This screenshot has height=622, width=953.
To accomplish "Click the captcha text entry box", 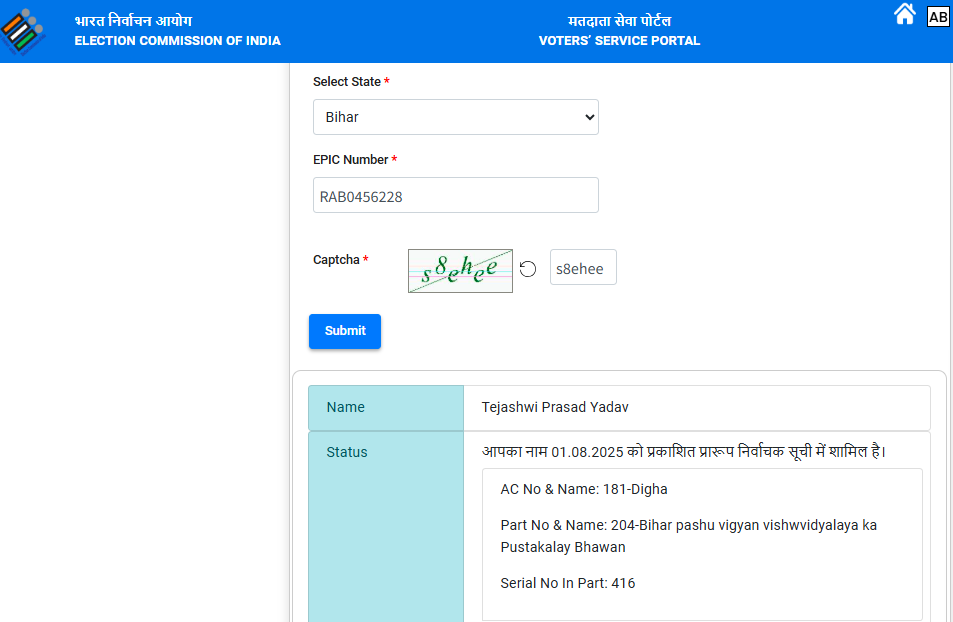I will [583, 268].
